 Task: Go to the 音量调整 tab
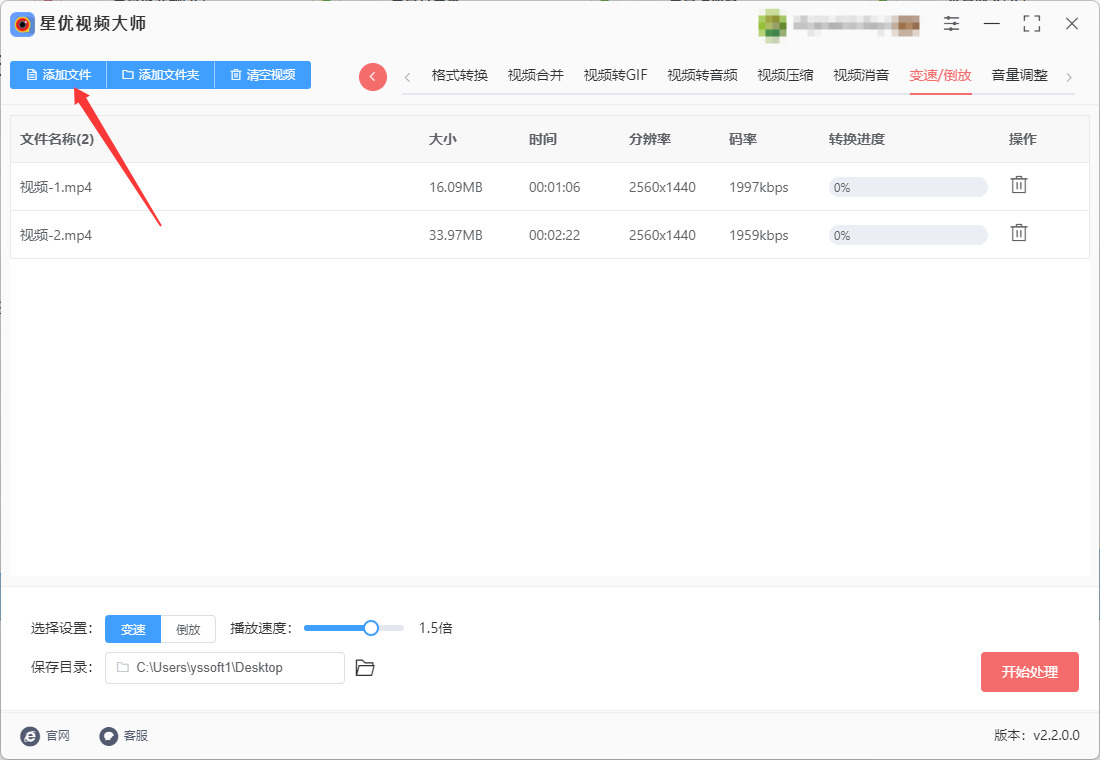click(x=1019, y=75)
